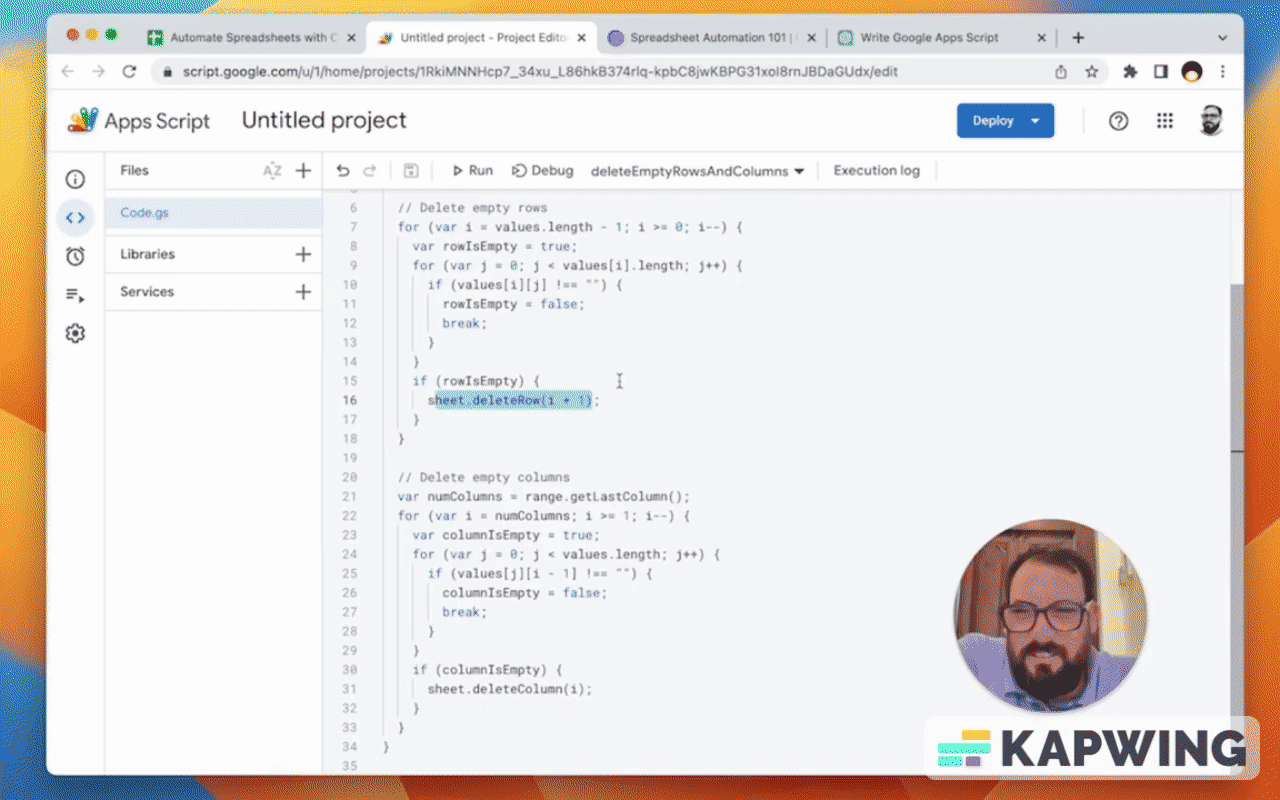Click browser Forward arrow
This screenshot has height=800, width=1280.
pos(98,72)
